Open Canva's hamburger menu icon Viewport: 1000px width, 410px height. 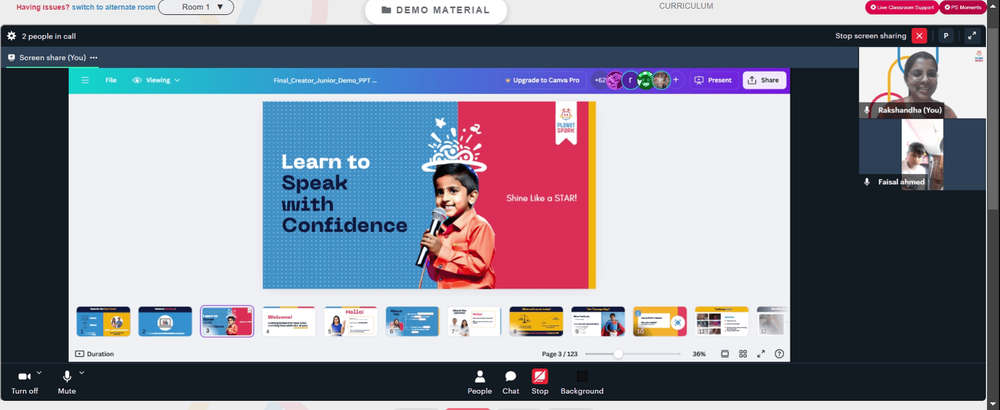coord(85,80)
